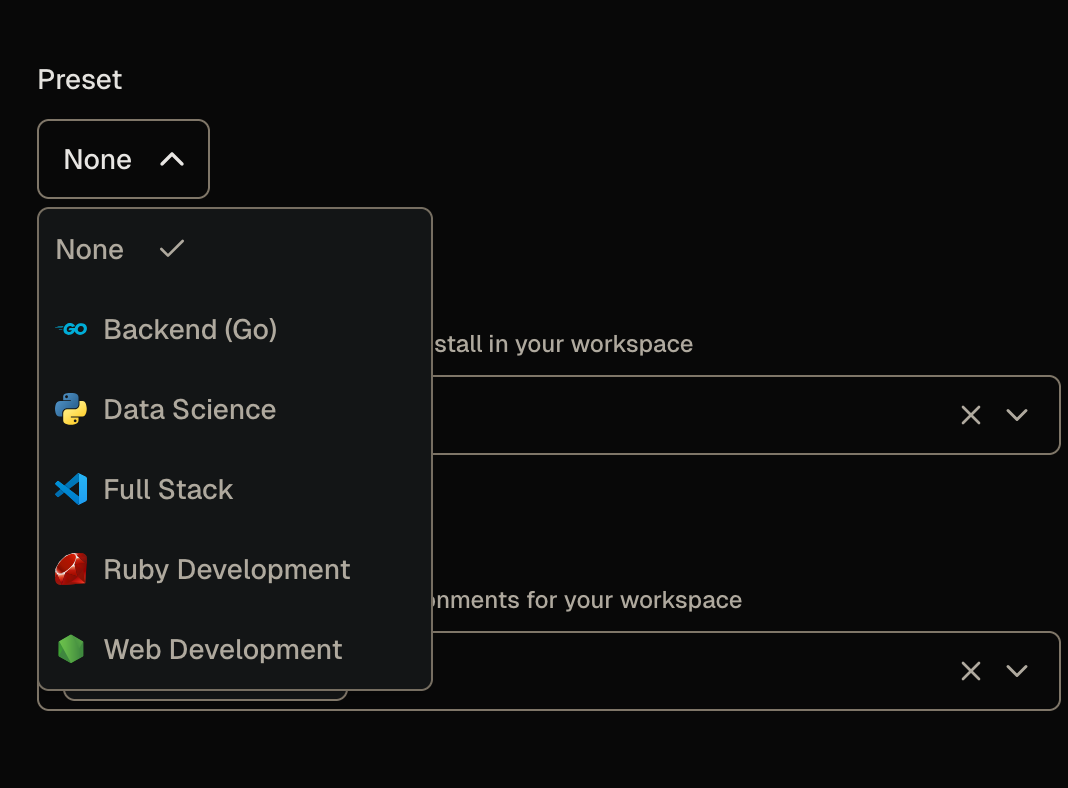Click the Preset label

click(x=80, y=80)
